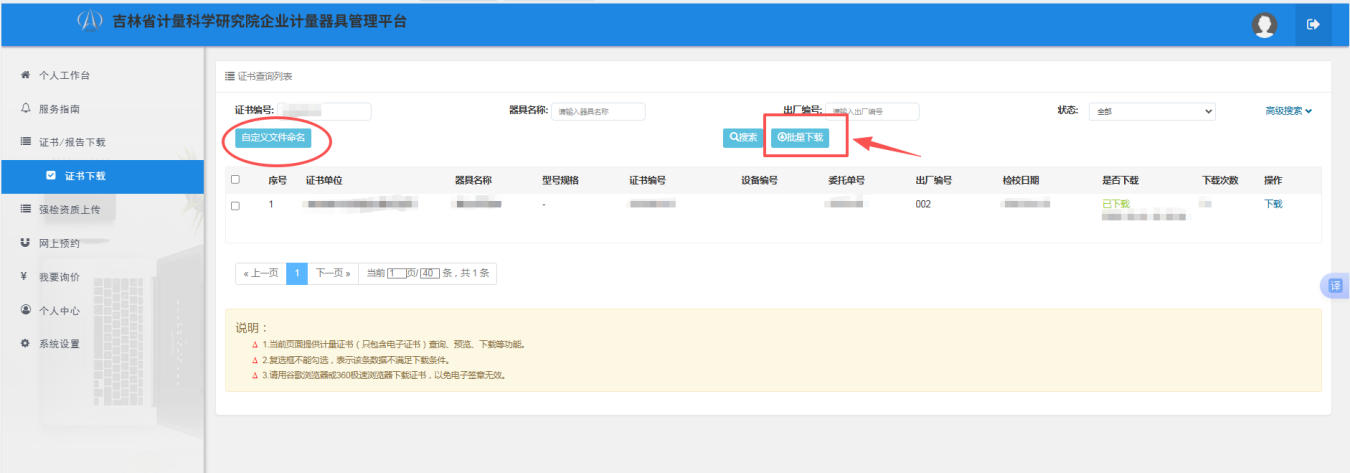Click the home icon beside 个人工作台
1350x473 pixels.
(25, 76)
